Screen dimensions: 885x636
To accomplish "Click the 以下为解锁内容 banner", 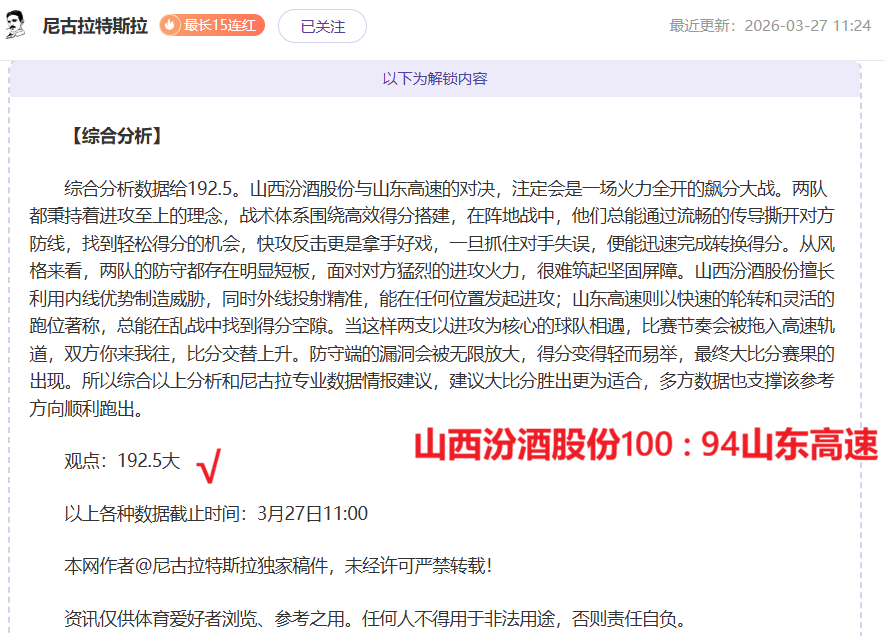I will [x=434, y=78].
